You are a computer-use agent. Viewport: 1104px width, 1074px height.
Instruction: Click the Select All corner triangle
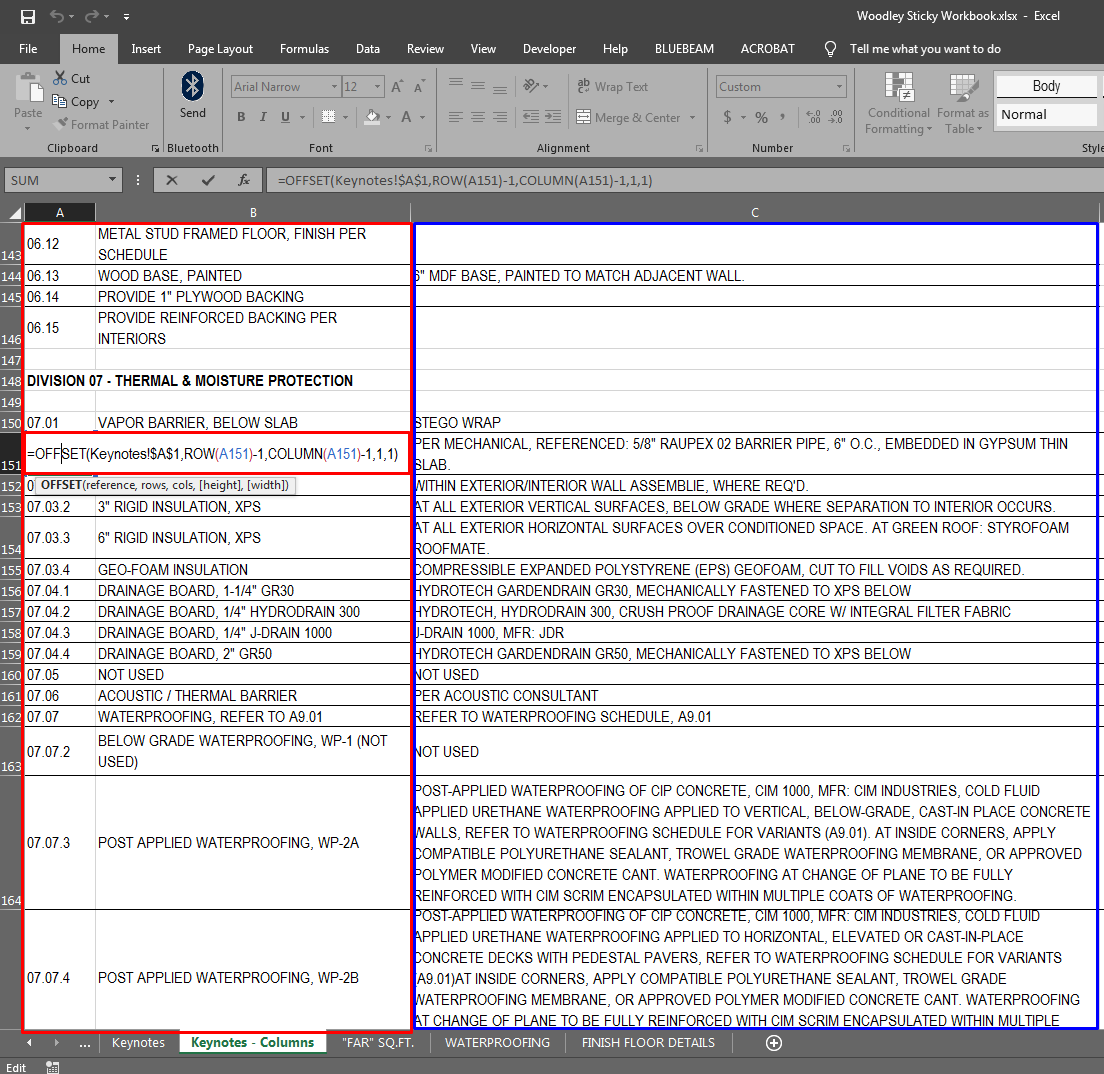coord(13,213)
